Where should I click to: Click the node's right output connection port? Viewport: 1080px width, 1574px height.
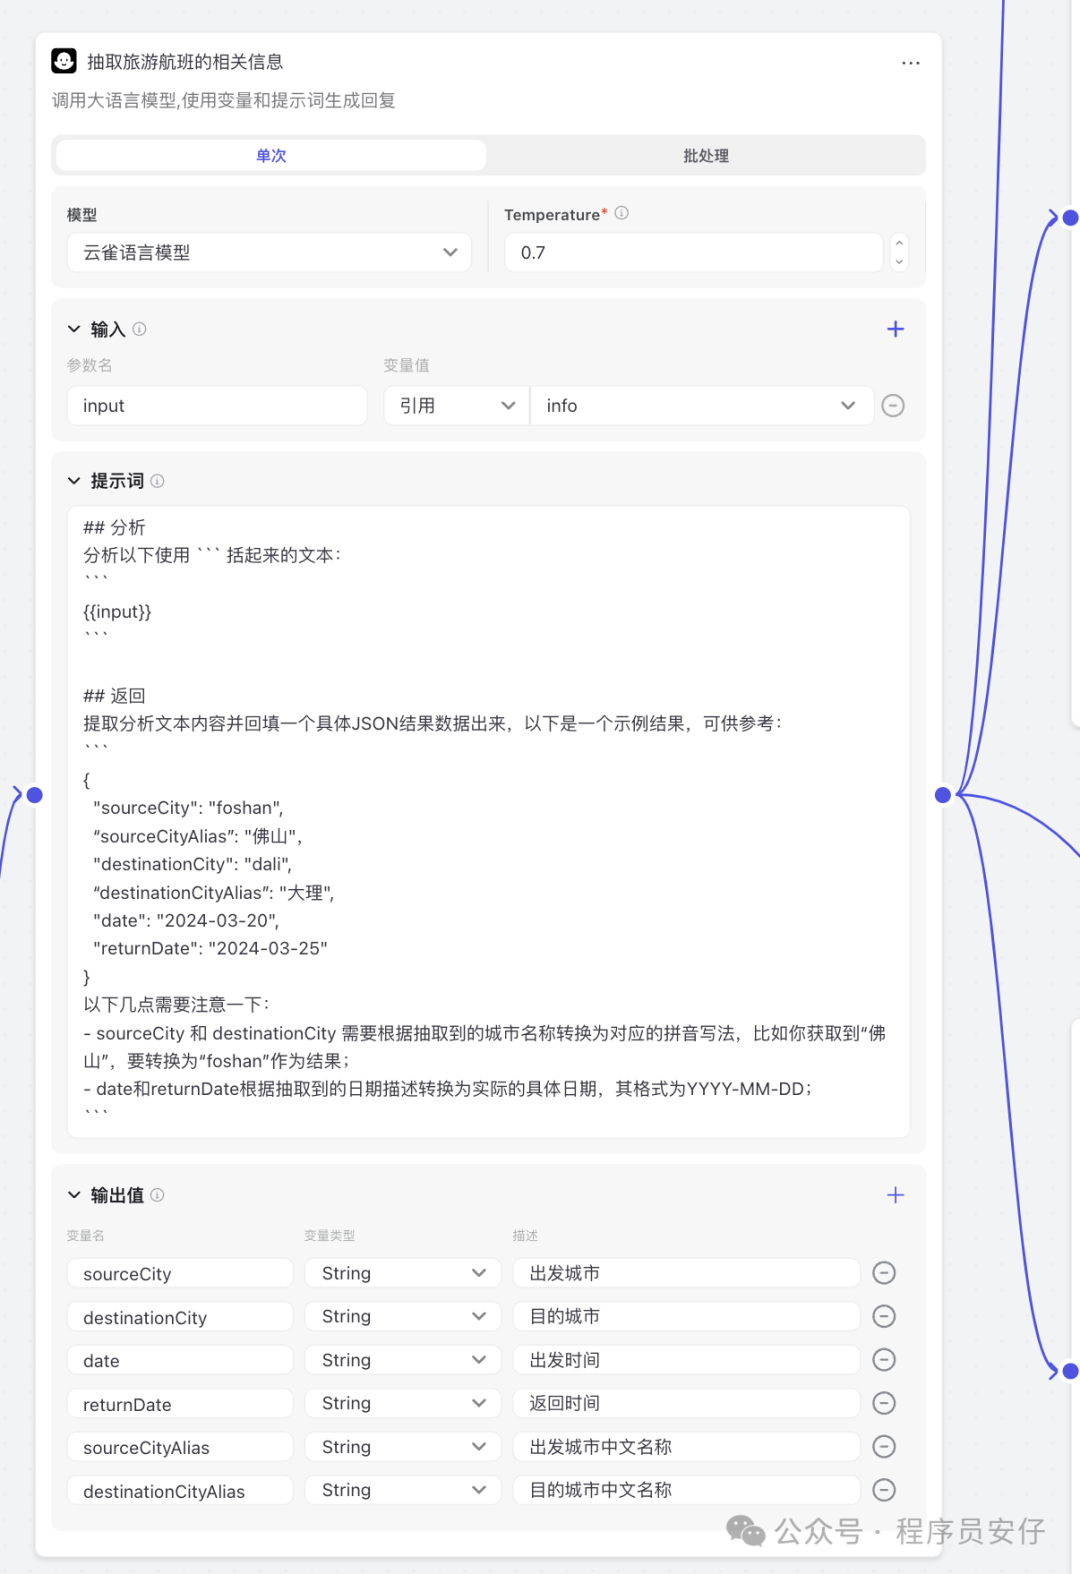tap(943, 795)
